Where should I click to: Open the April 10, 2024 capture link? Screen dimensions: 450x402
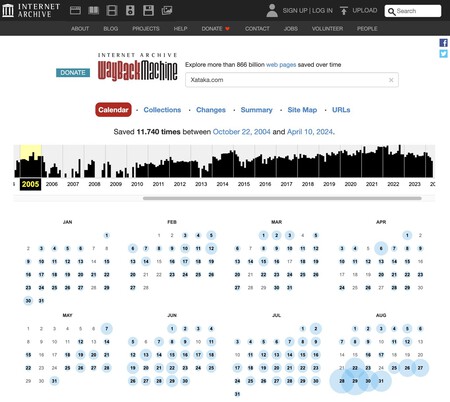coord(310,132)
